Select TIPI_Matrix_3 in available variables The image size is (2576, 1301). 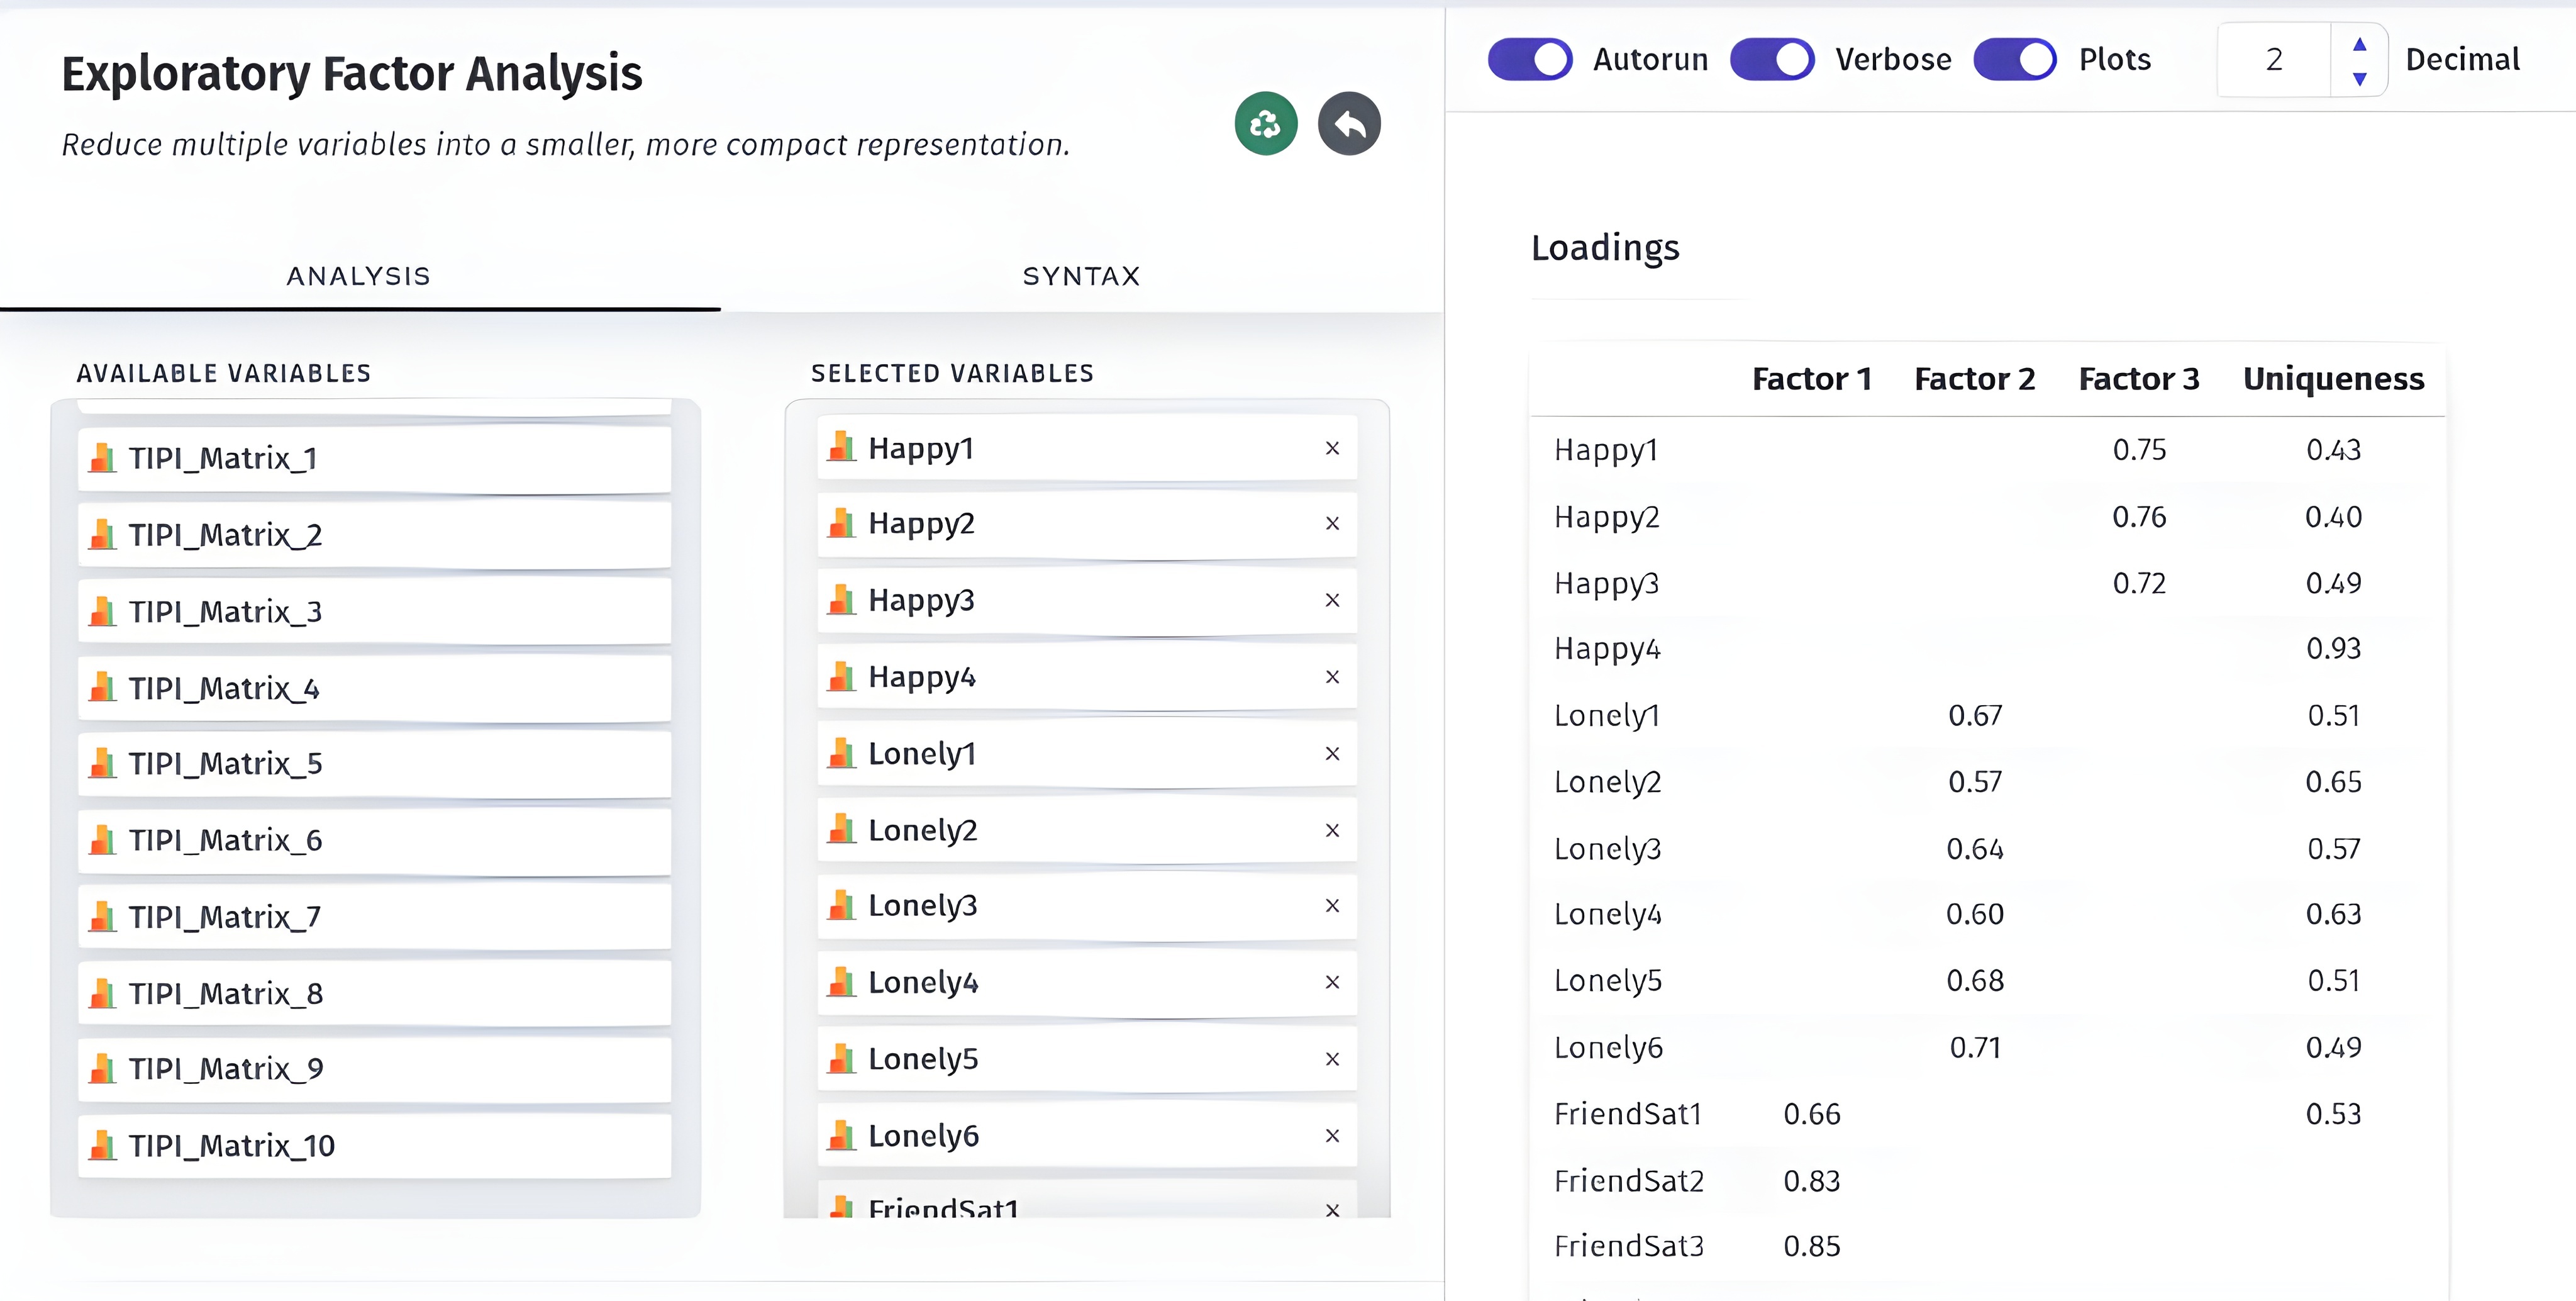tap(374, 612)
